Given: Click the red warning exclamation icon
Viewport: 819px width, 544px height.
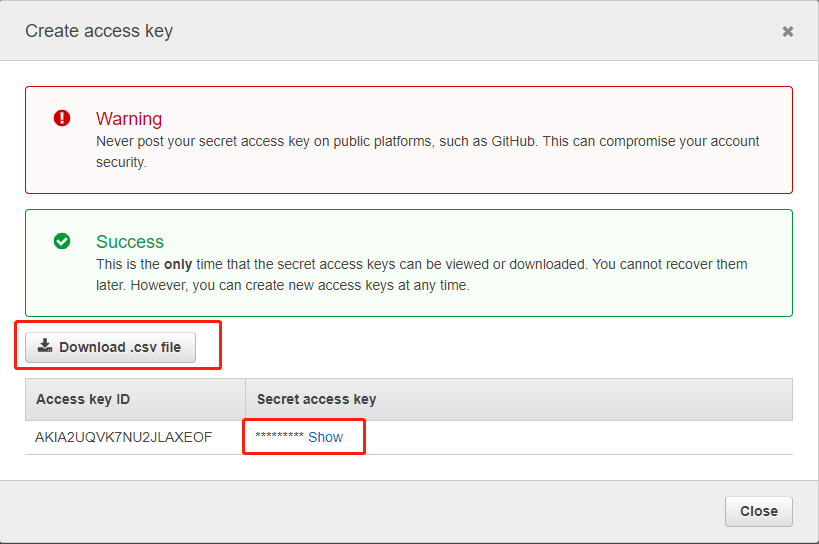Looking at the screenshot, I should pos(62,118).
